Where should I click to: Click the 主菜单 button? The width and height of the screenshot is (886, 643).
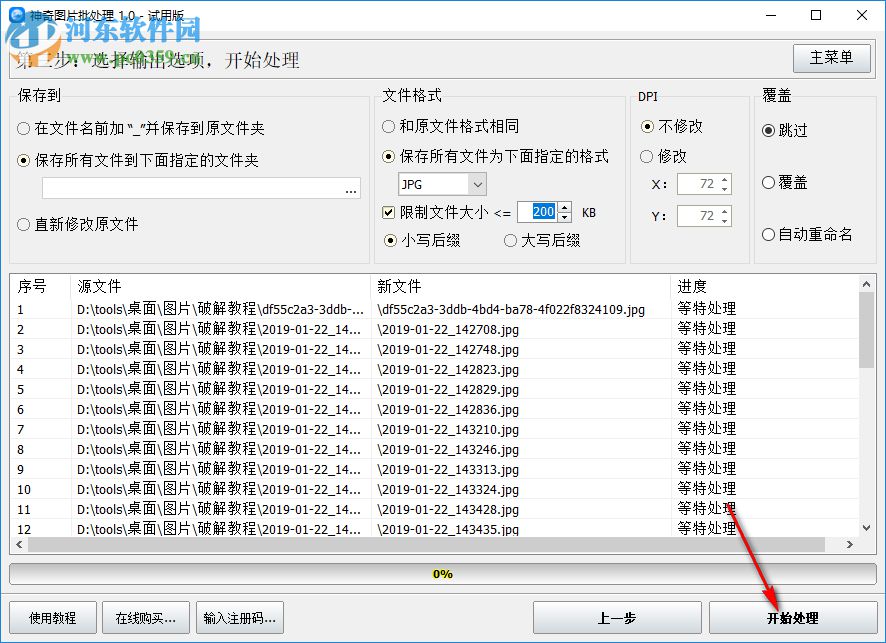[831, 58]
